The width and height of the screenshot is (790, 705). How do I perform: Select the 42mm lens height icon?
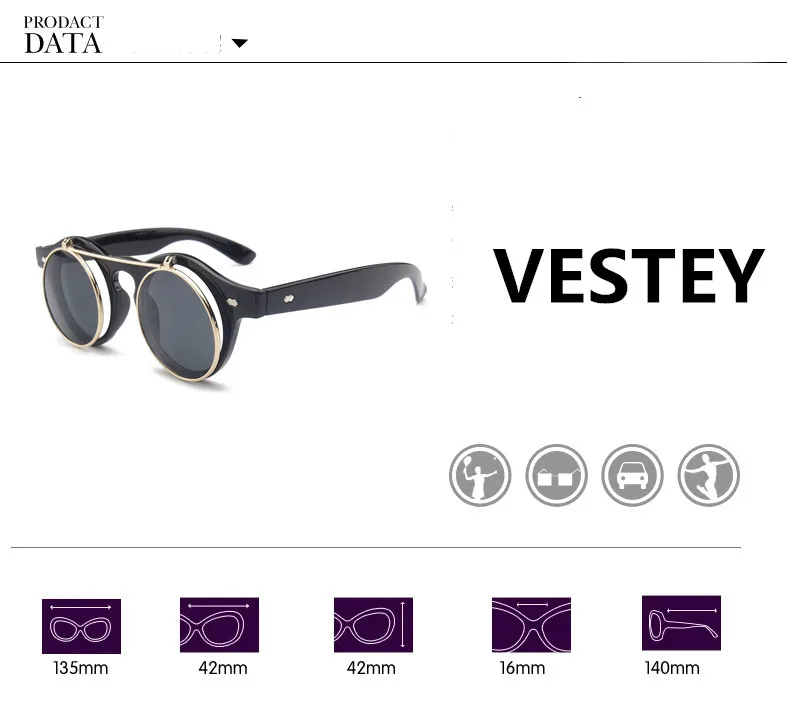pos(373,625)
